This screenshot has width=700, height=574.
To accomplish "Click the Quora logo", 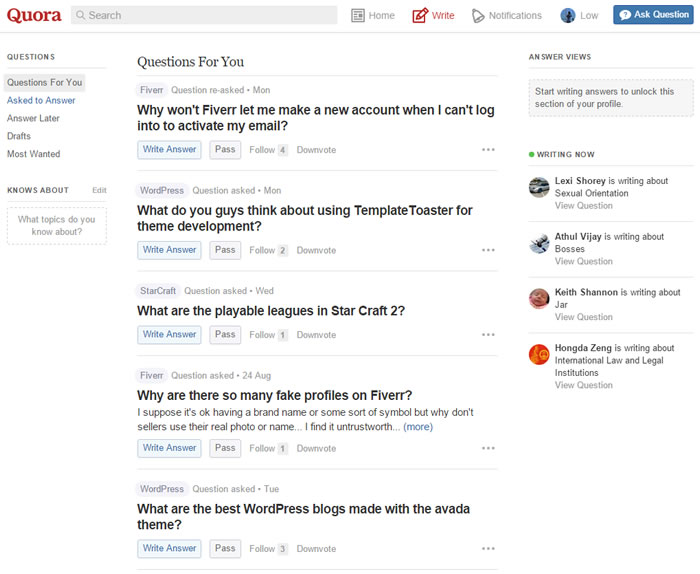I will click(34, 15).
